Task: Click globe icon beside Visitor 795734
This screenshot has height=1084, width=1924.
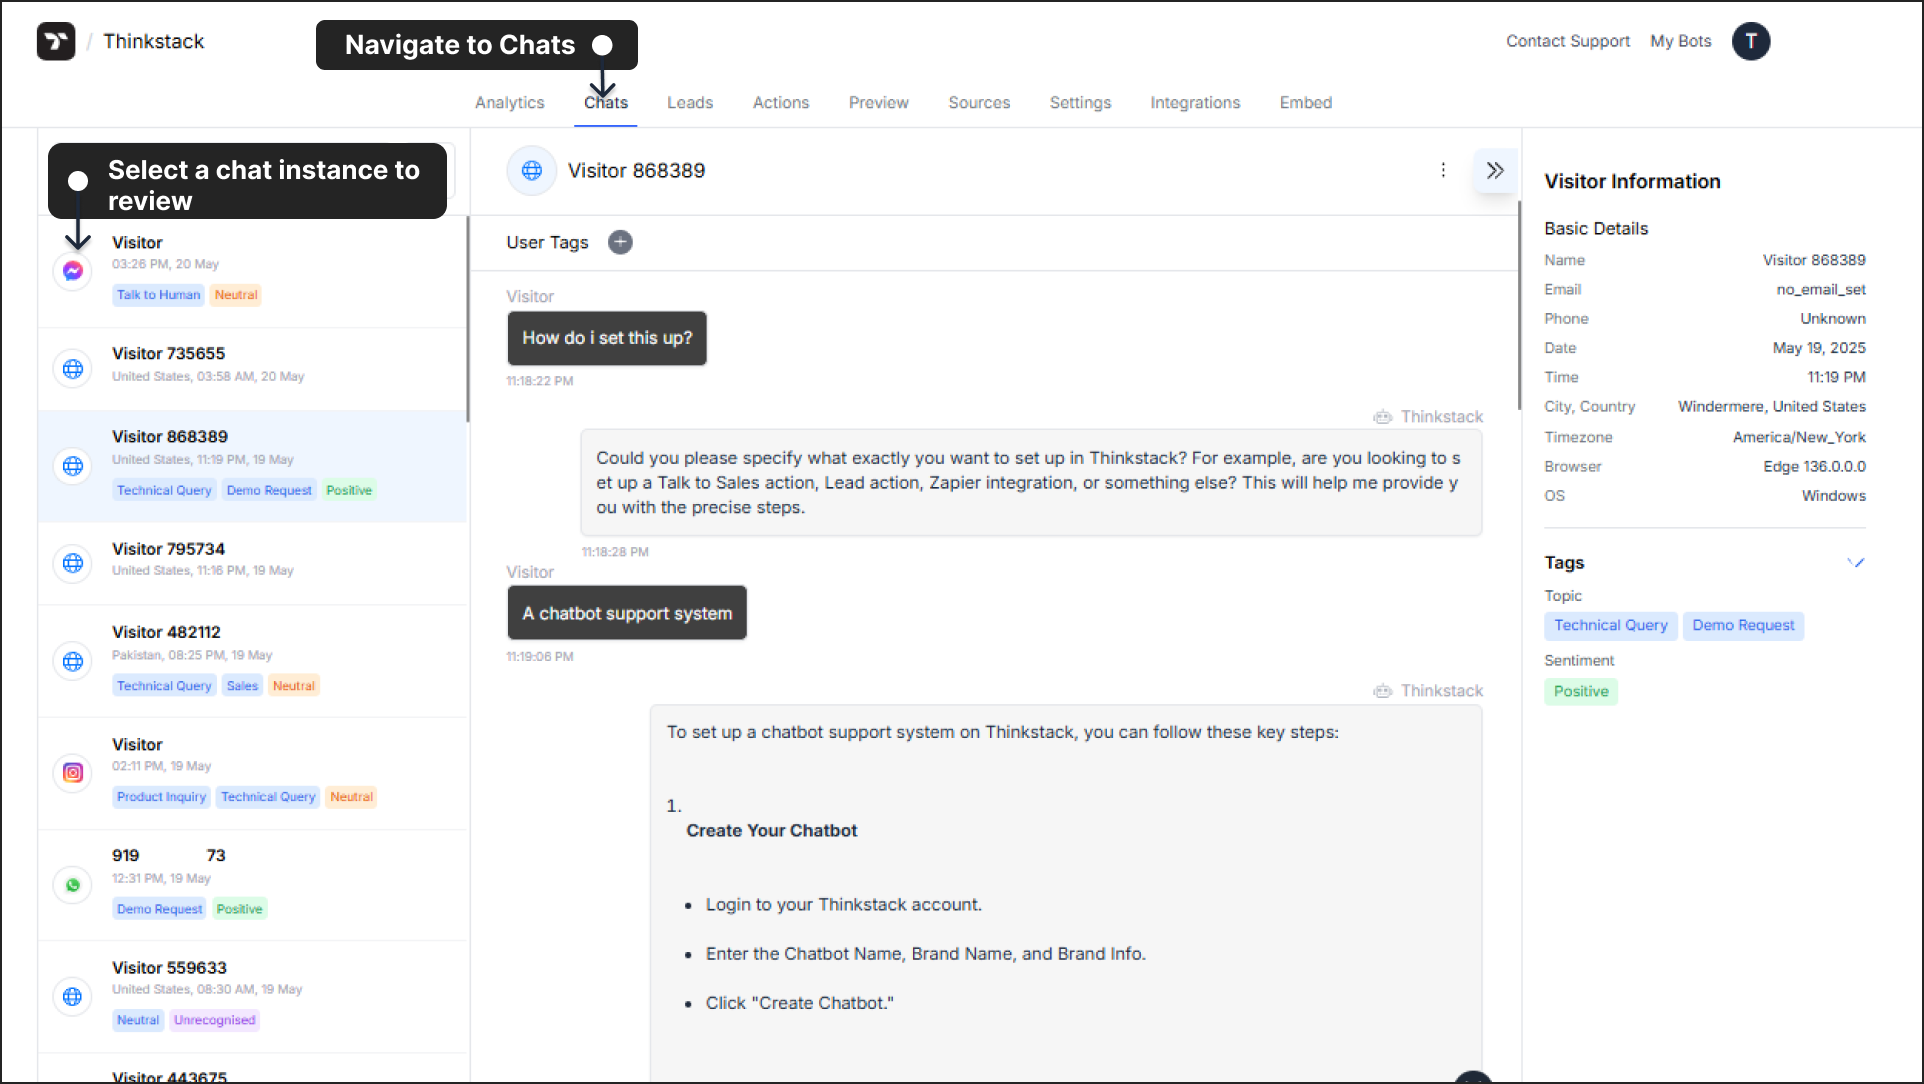Action: coord(73,563)
